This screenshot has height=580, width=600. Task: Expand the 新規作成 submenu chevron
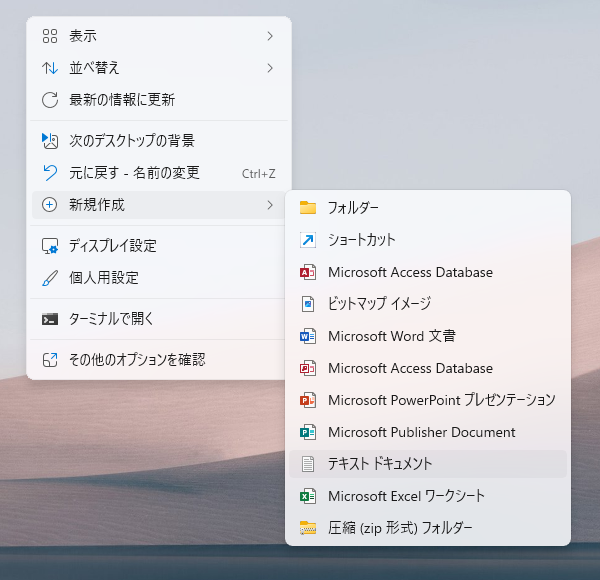point(270,205)
